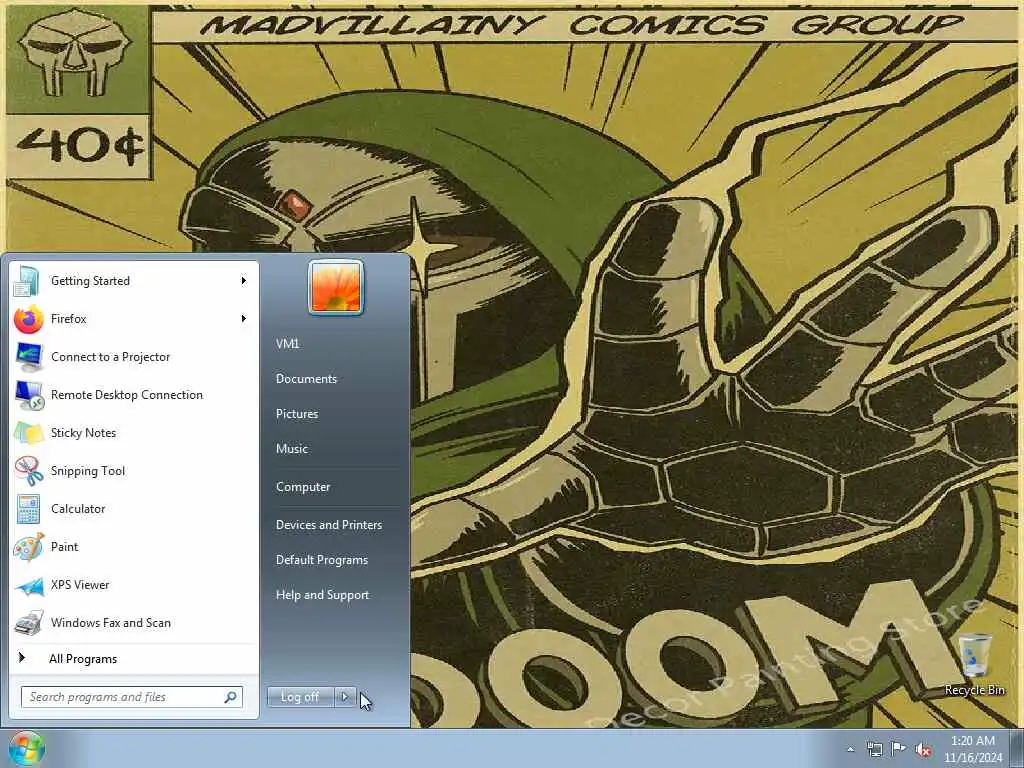The height and width of the screenshot is (768, 1024).
Task: Open the Pictures library
Action: pyautogui.click(x=297, y=414)
